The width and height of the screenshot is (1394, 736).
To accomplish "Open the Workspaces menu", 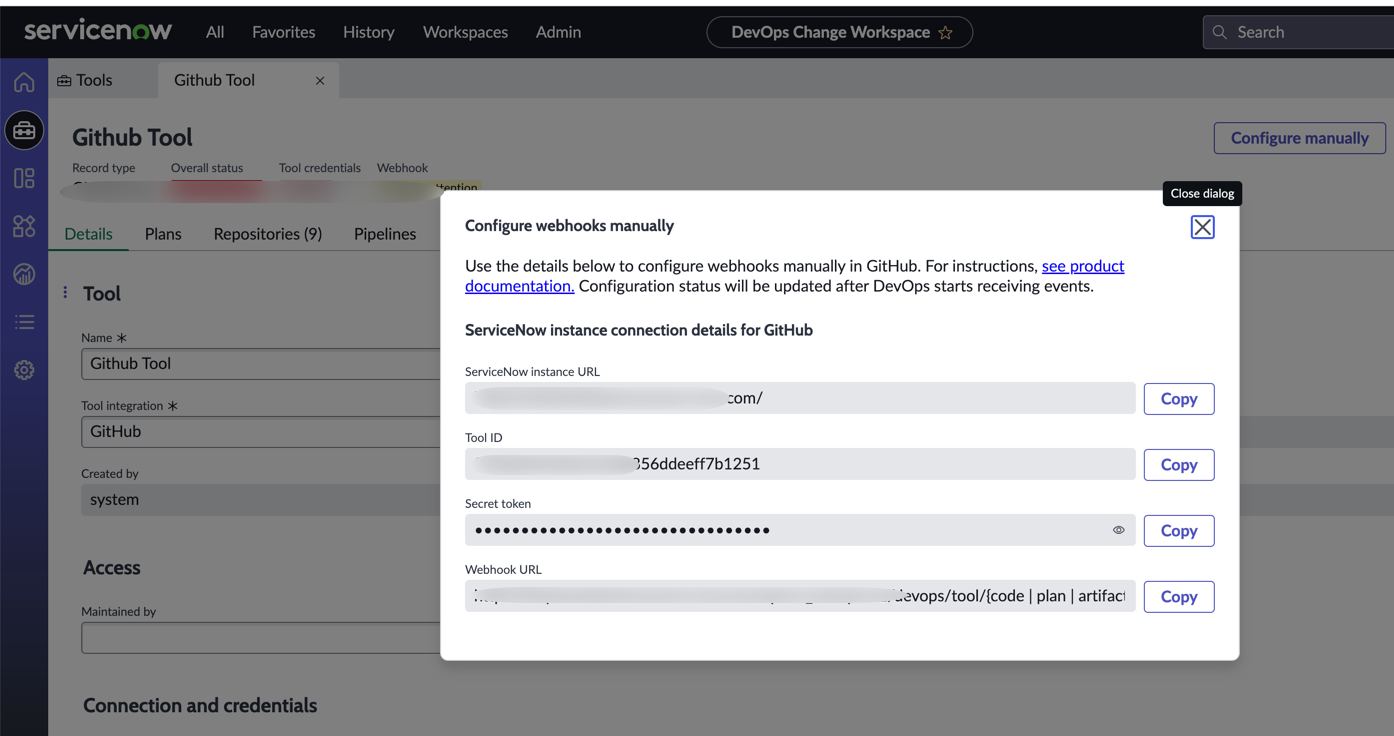I will [x=465, y=32].
